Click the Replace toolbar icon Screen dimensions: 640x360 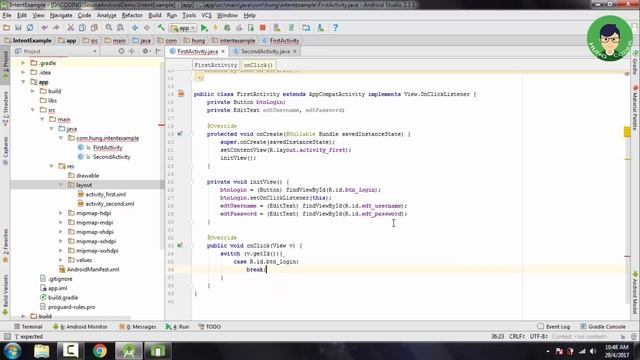tap(120, 28)
